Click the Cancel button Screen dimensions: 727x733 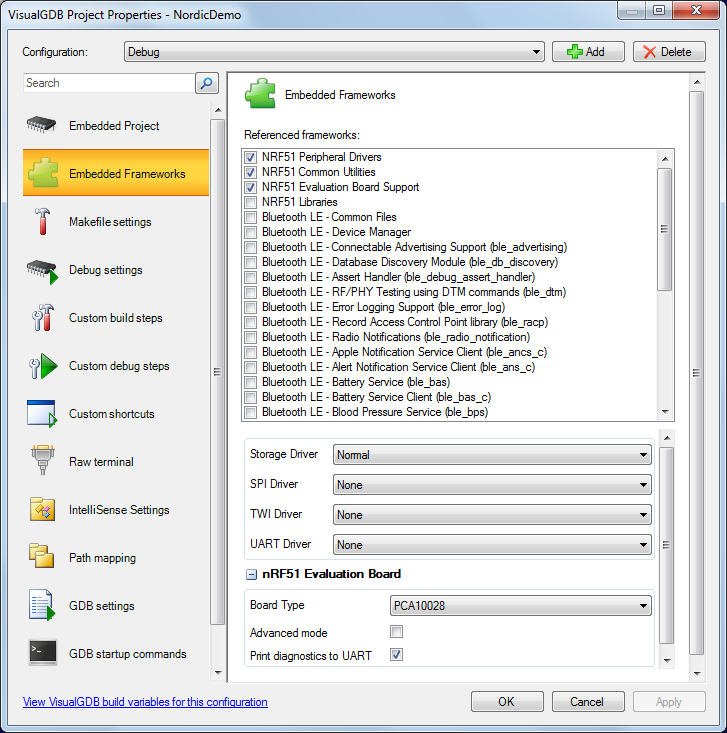588,701
